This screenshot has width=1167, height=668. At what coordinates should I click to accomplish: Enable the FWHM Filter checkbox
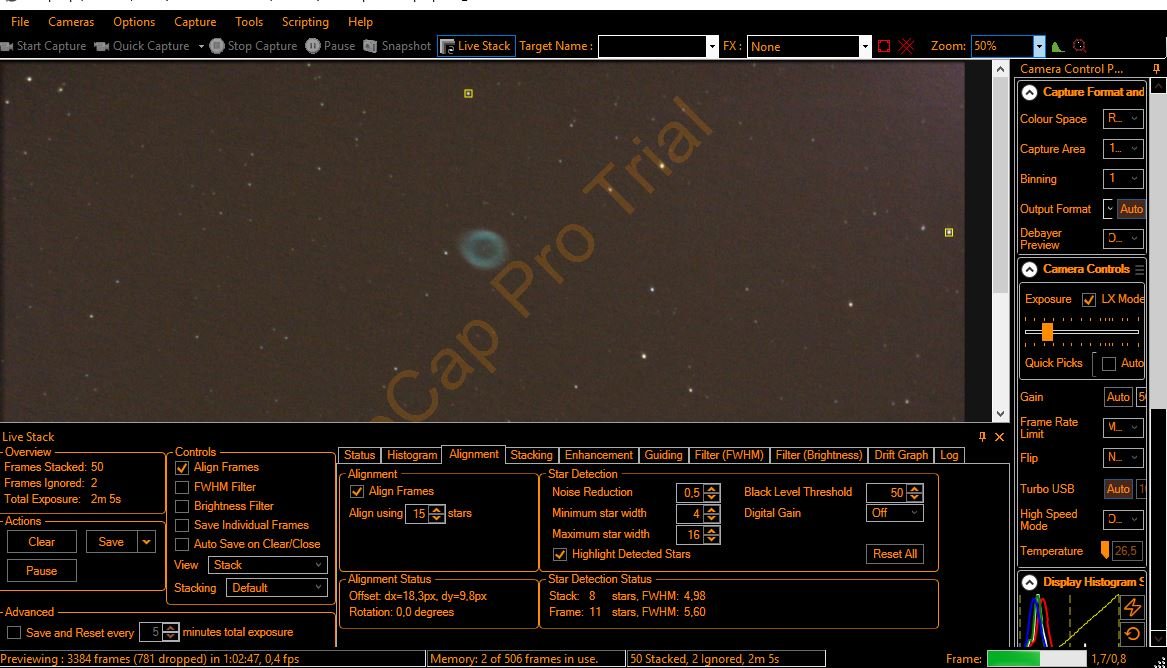[x=182, y=487]
